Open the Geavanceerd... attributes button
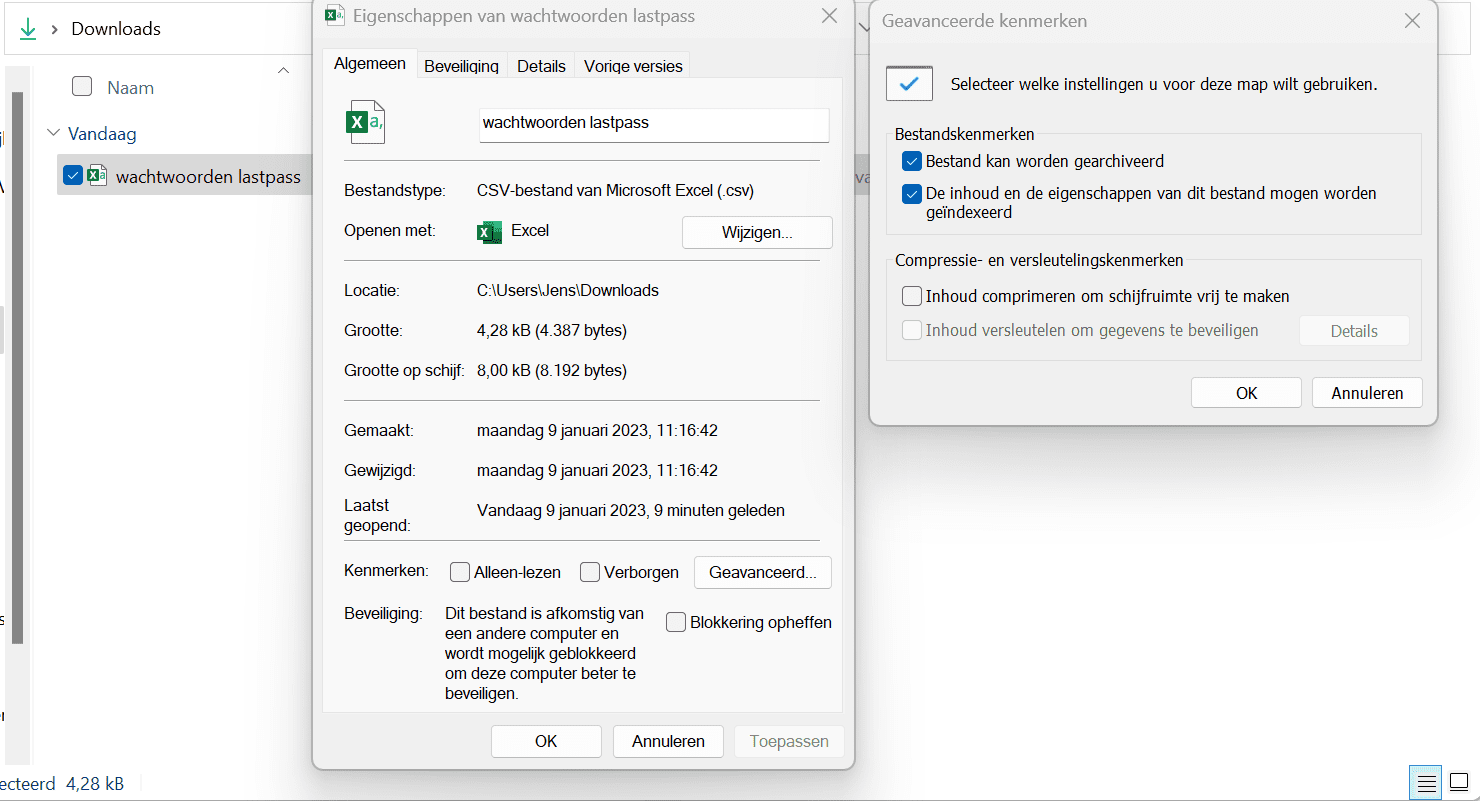This screenshot has width=1480, height=801. pos(763,572)
